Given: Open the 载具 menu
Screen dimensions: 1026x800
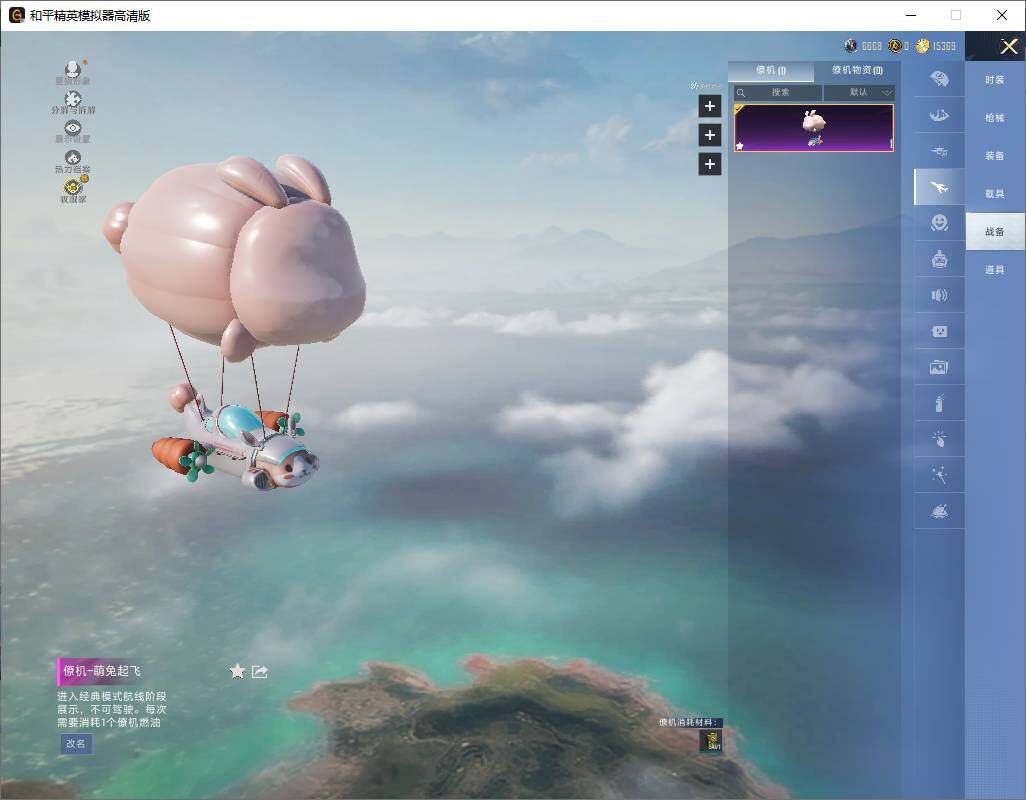Looking at the screenshot, I should [995, 194].
